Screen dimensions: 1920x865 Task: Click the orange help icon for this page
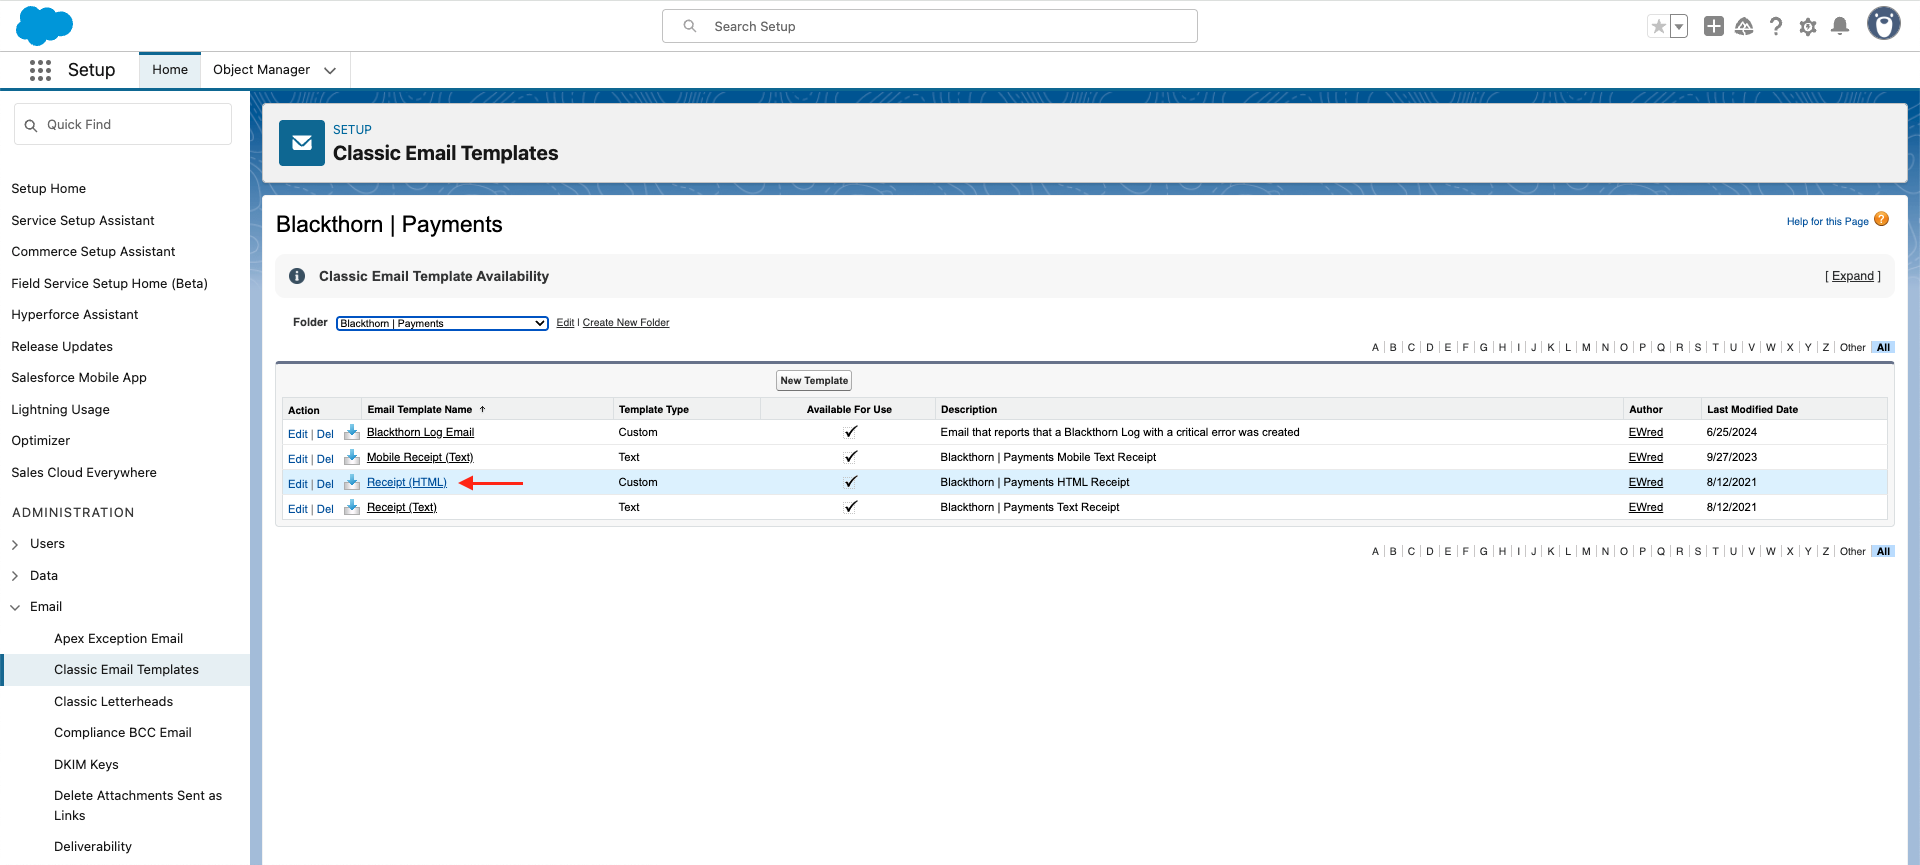[x=1882, y=220]
